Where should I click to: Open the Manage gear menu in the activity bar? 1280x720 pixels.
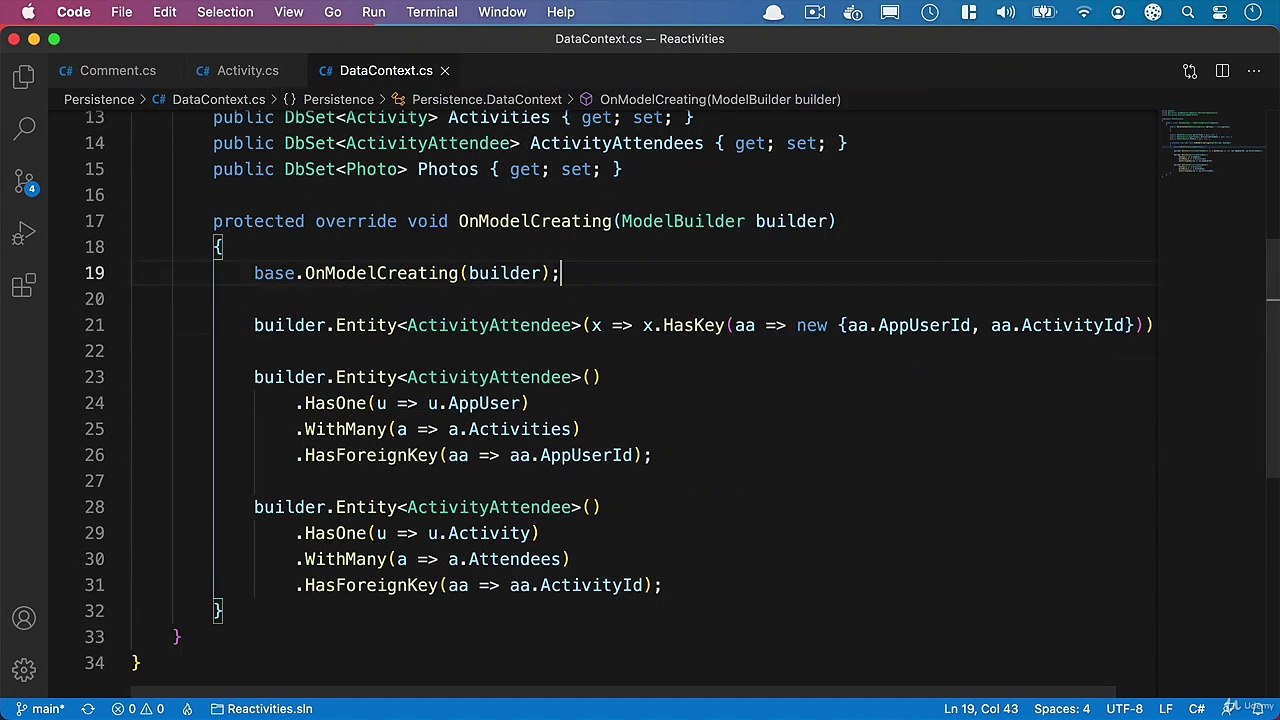pos(24,669)
